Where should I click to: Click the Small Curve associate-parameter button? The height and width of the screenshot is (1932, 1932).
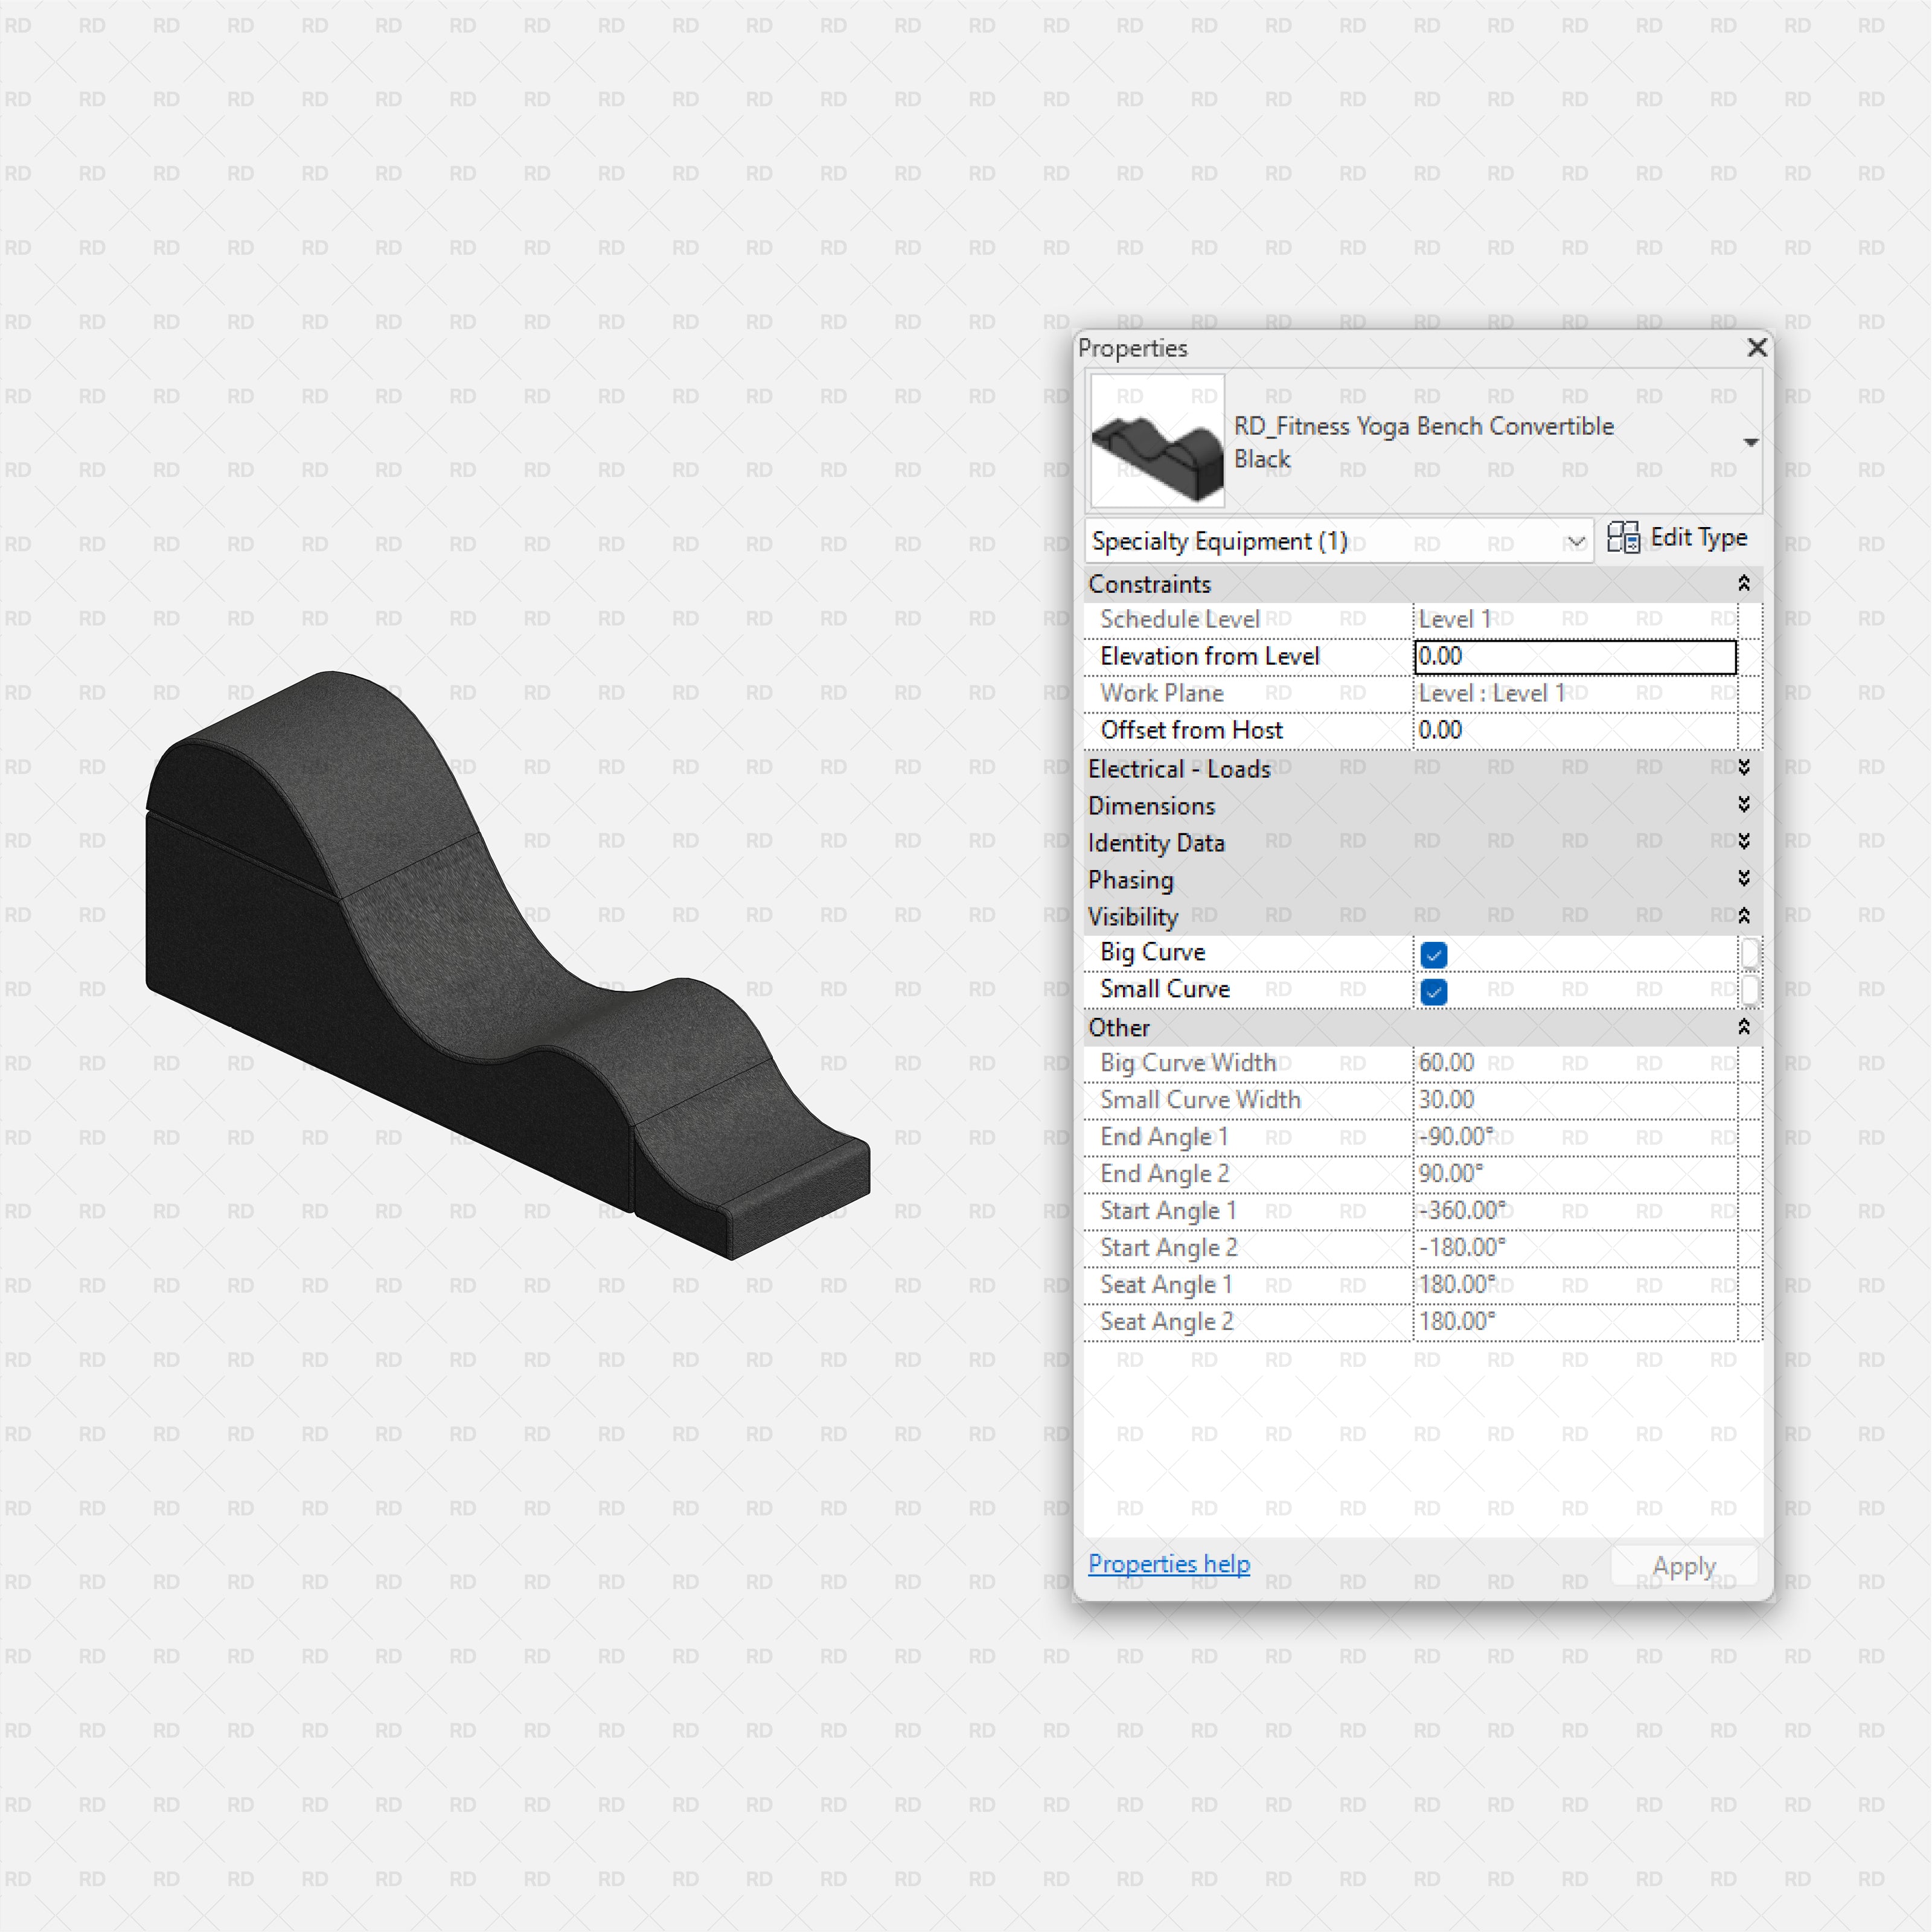pos(1749,990)
